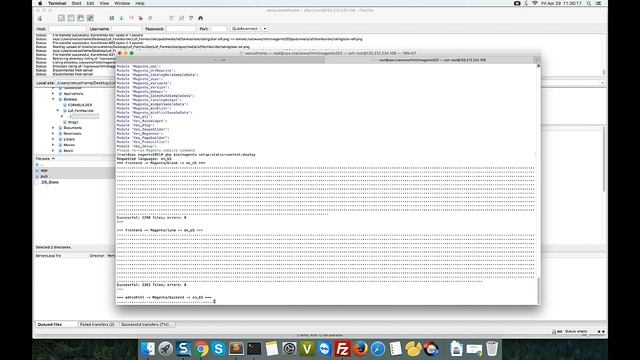Viewport: 640px width, 360px height.
Task: Select the second Terminal ssh tab
Action: pyautogui.click(x=432, y=60)
